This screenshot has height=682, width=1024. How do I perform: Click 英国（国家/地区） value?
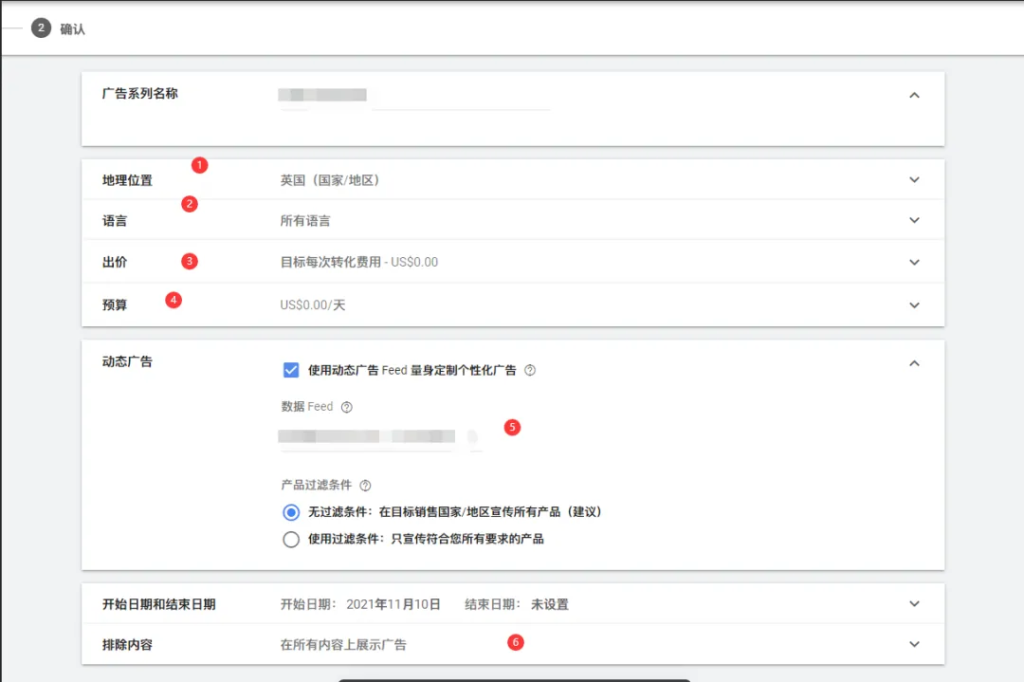pyautogui.click(x=330, y=180)
